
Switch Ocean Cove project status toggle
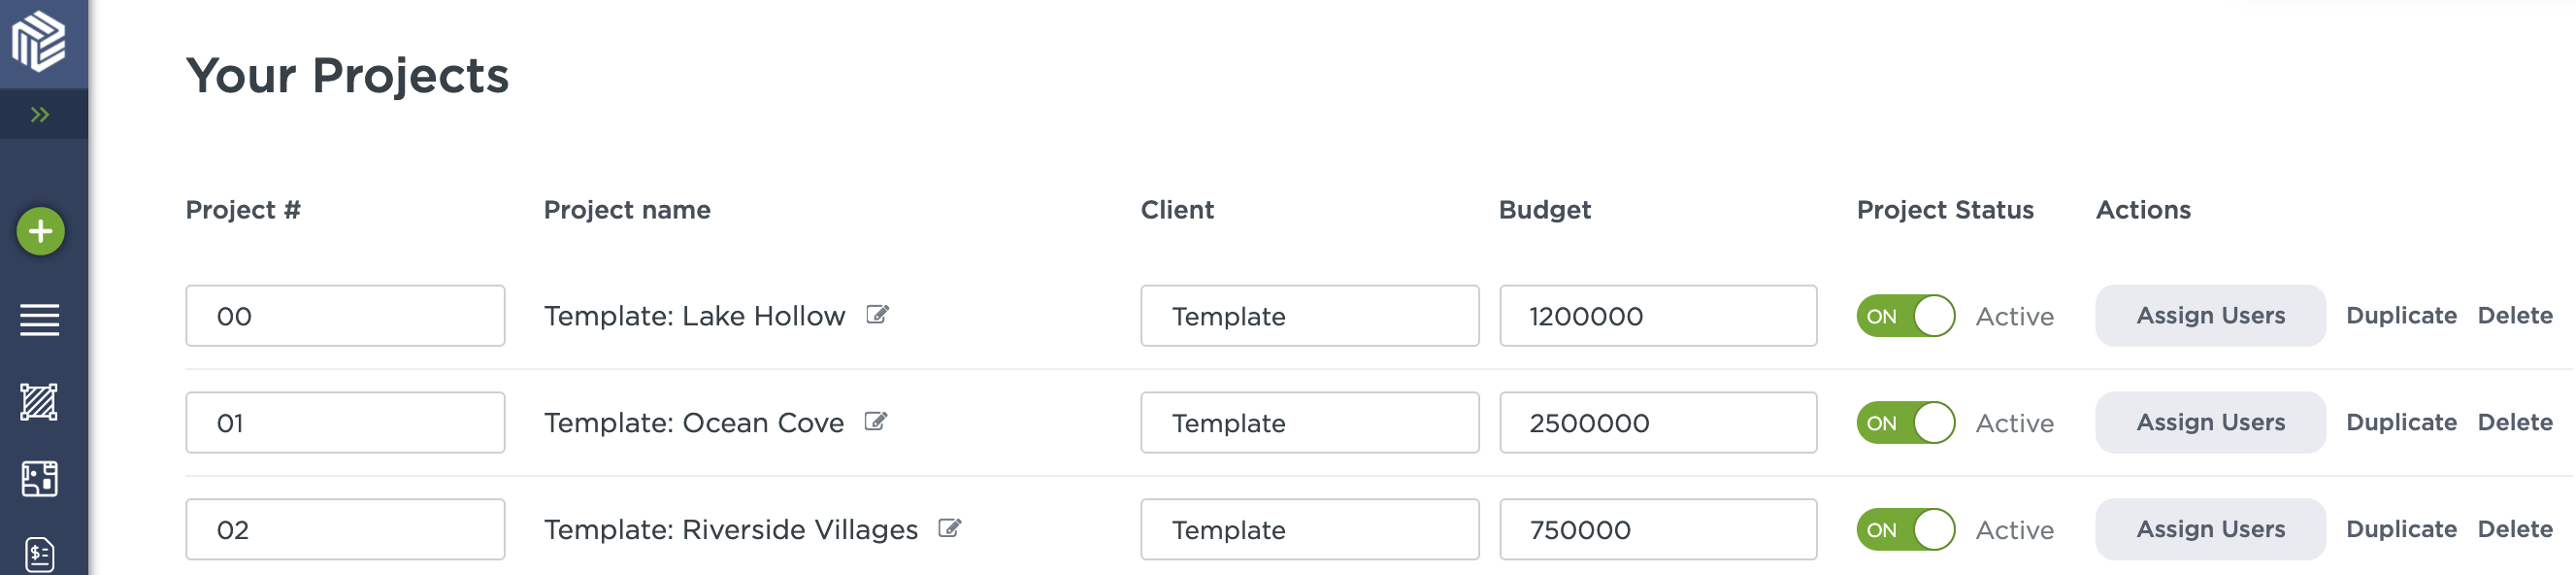(x=1904, y=422)
